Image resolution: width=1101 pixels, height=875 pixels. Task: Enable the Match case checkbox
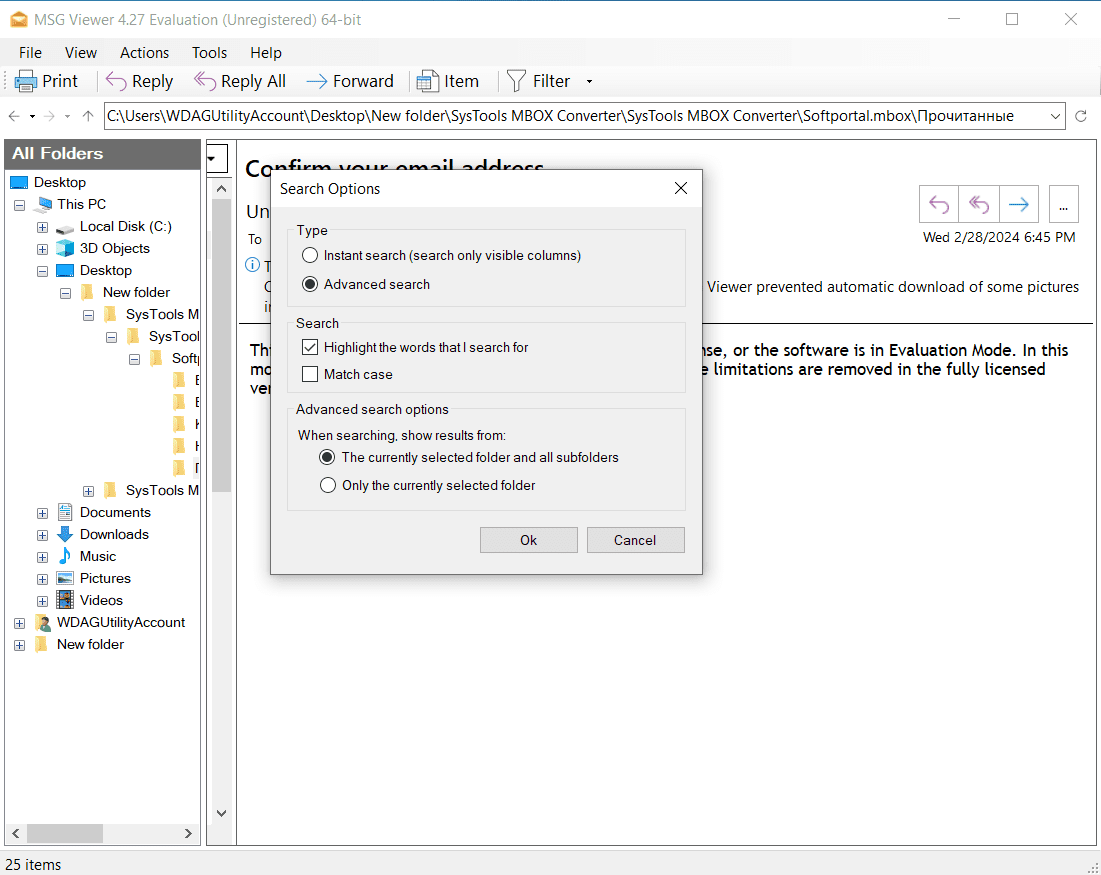(x=310, y=374)
